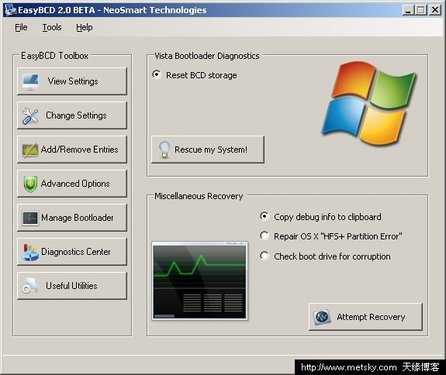Click the Attempt Recovery round icon
Viewport: 446px width, 375px height.
tap(322, 317)
